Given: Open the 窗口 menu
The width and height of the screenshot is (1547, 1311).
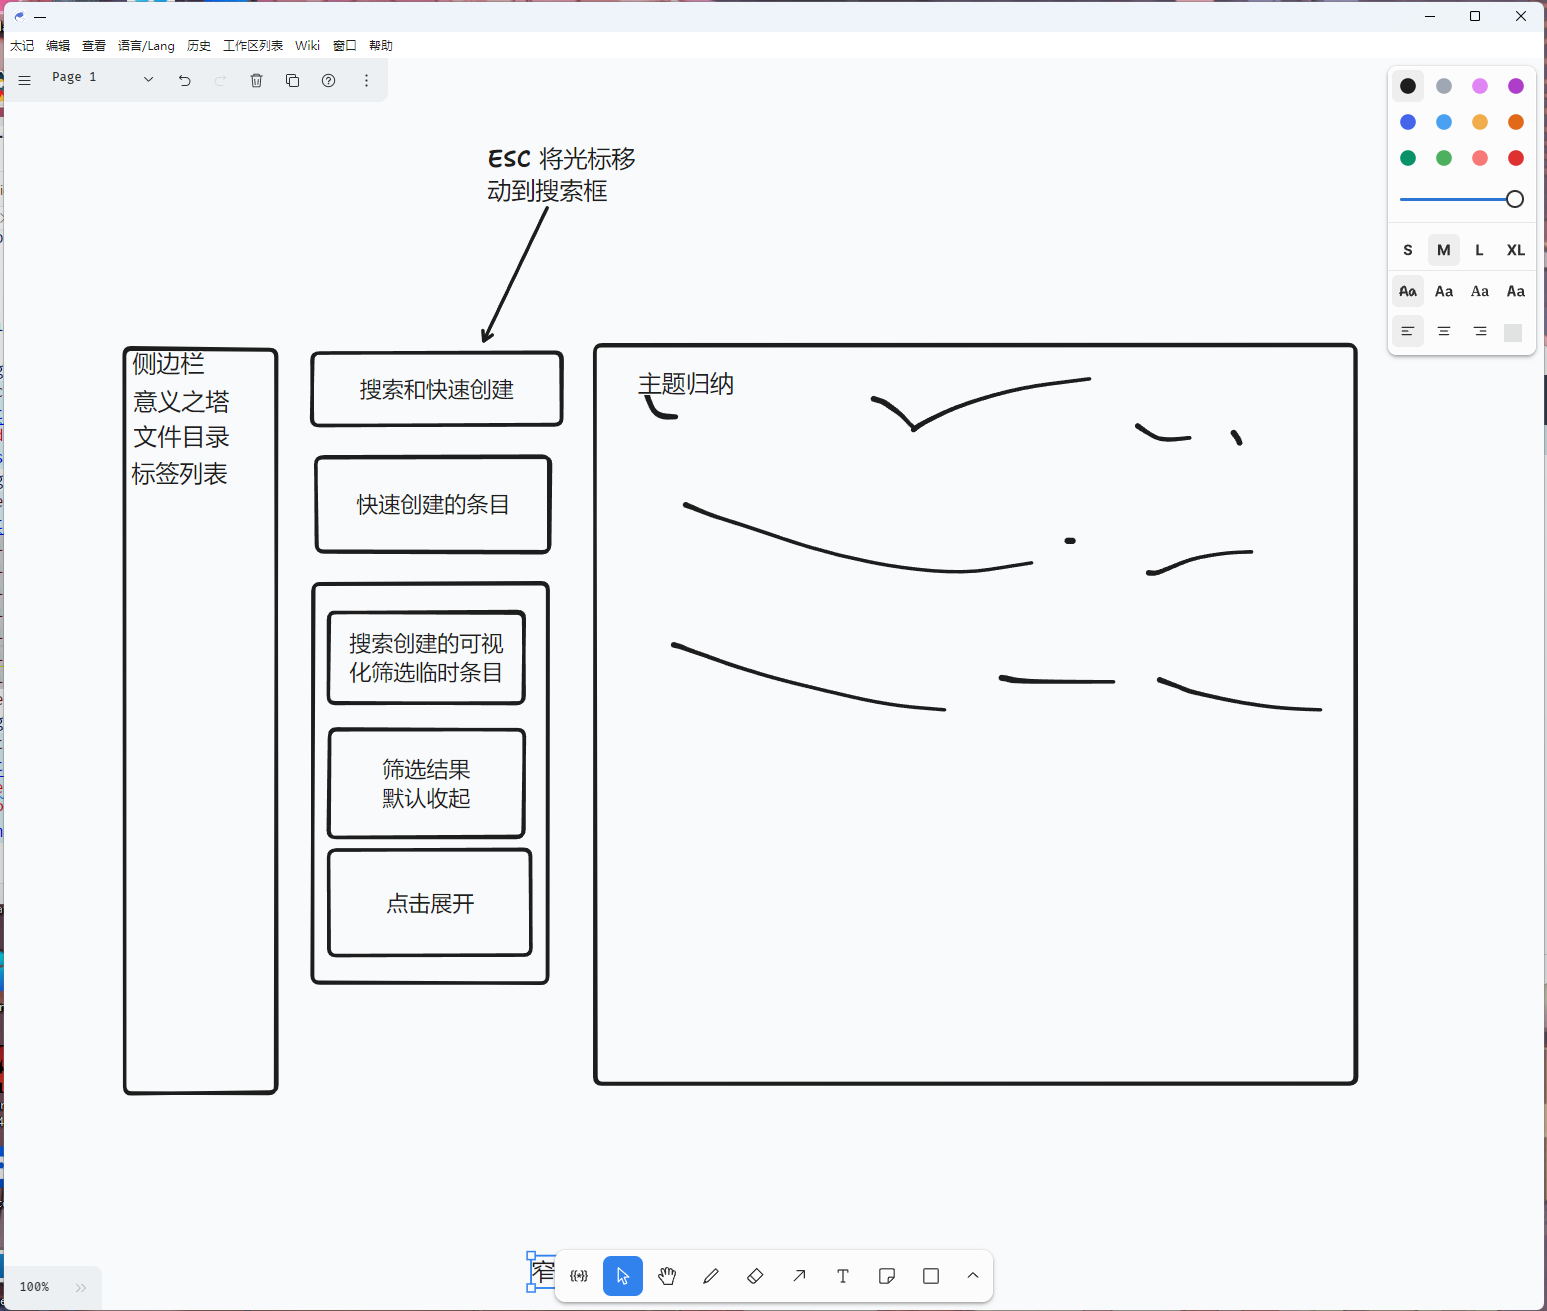Looking at the screenshot, I should (345, 45).
